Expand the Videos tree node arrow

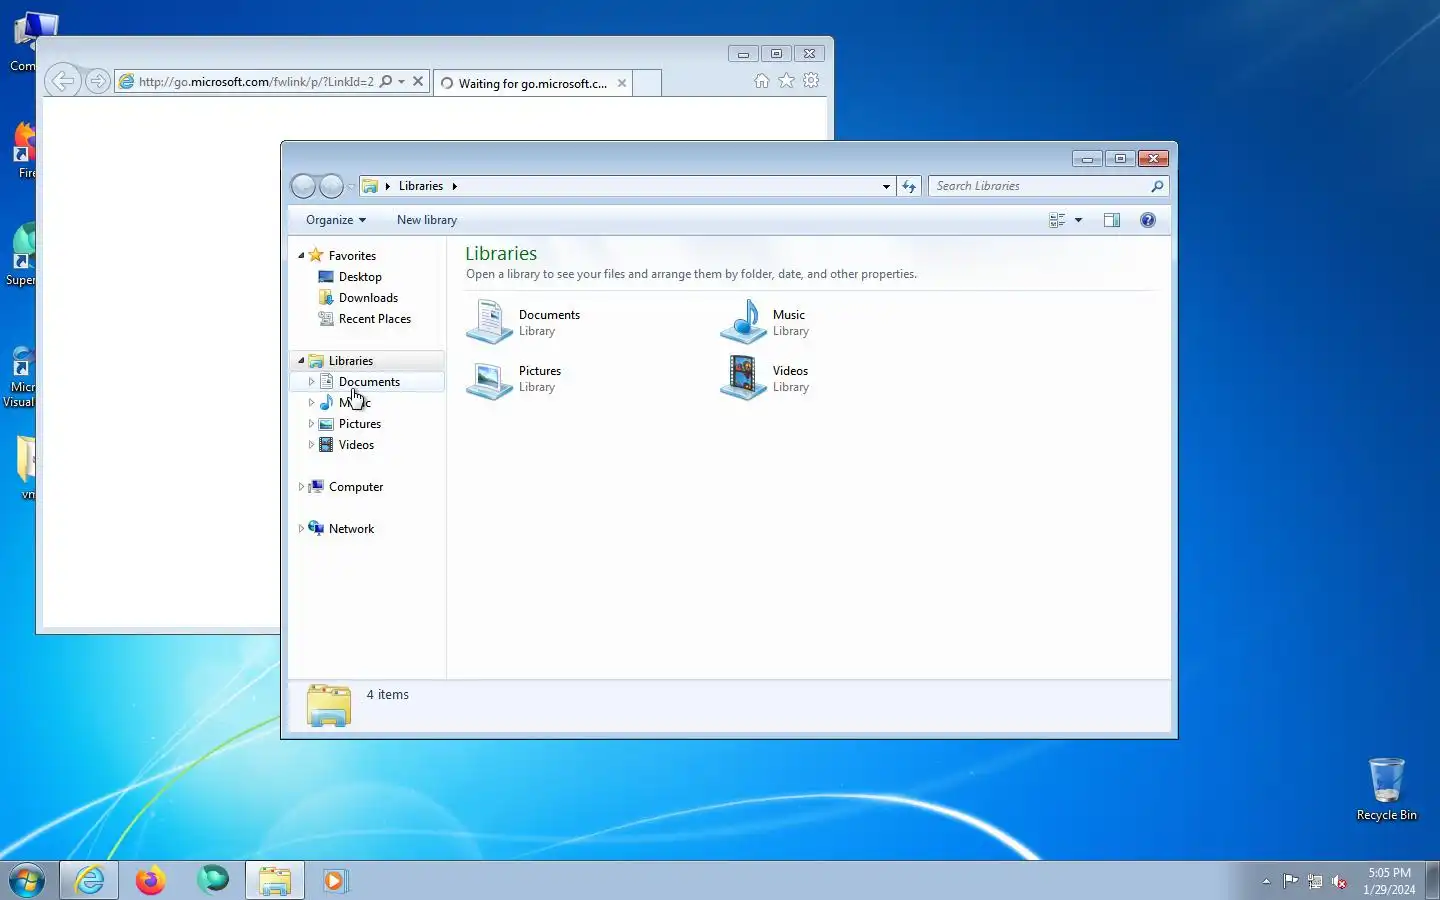[311, 445]
